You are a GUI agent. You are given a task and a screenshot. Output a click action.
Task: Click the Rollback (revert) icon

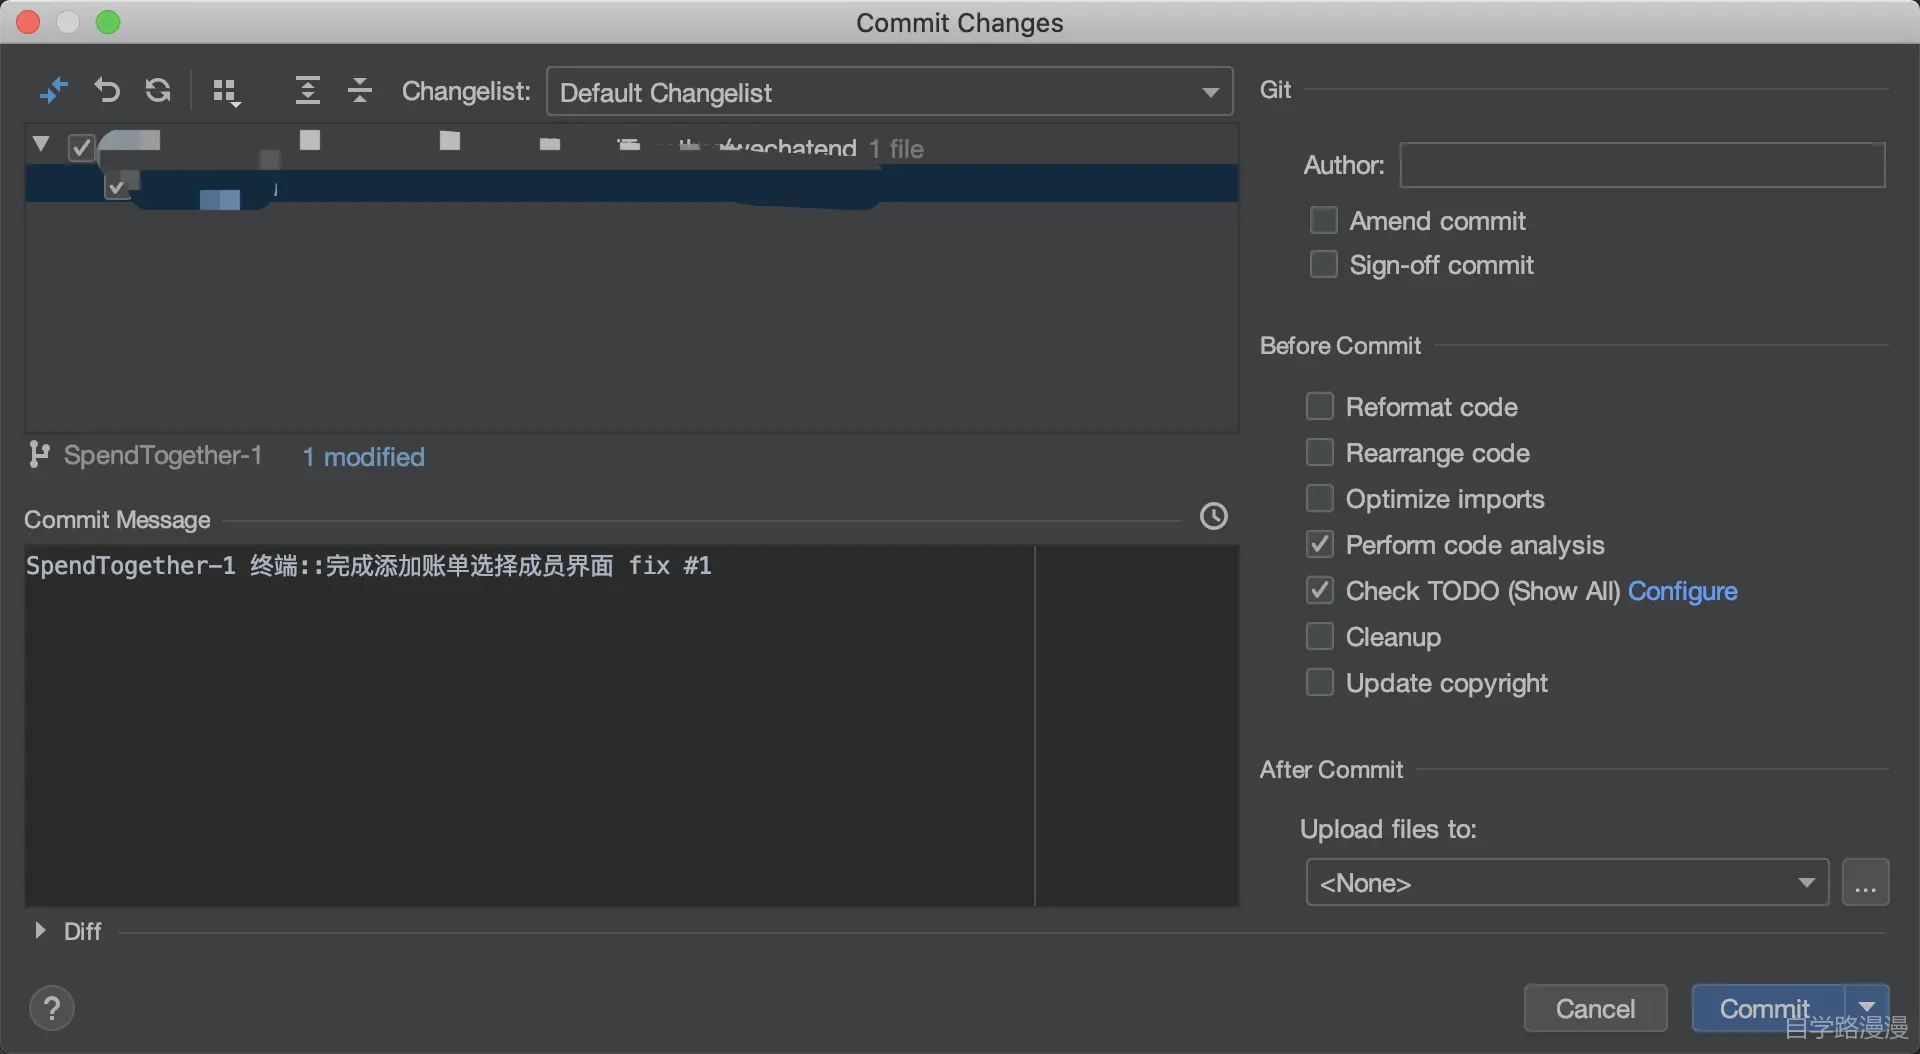point(106,91)
